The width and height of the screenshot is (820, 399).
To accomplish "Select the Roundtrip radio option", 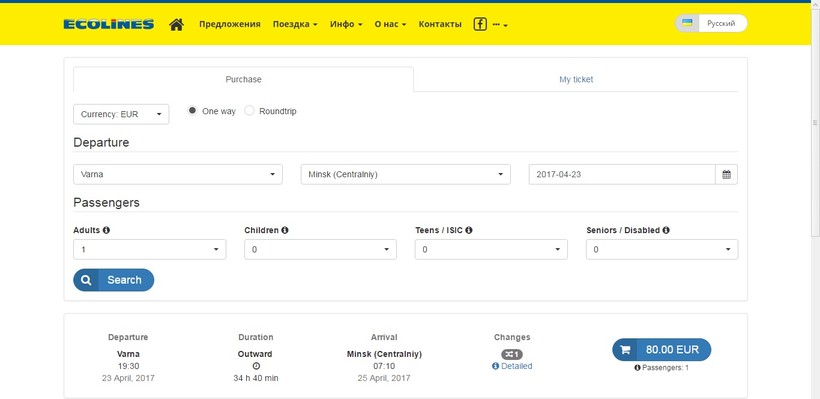I will (249, 111).
